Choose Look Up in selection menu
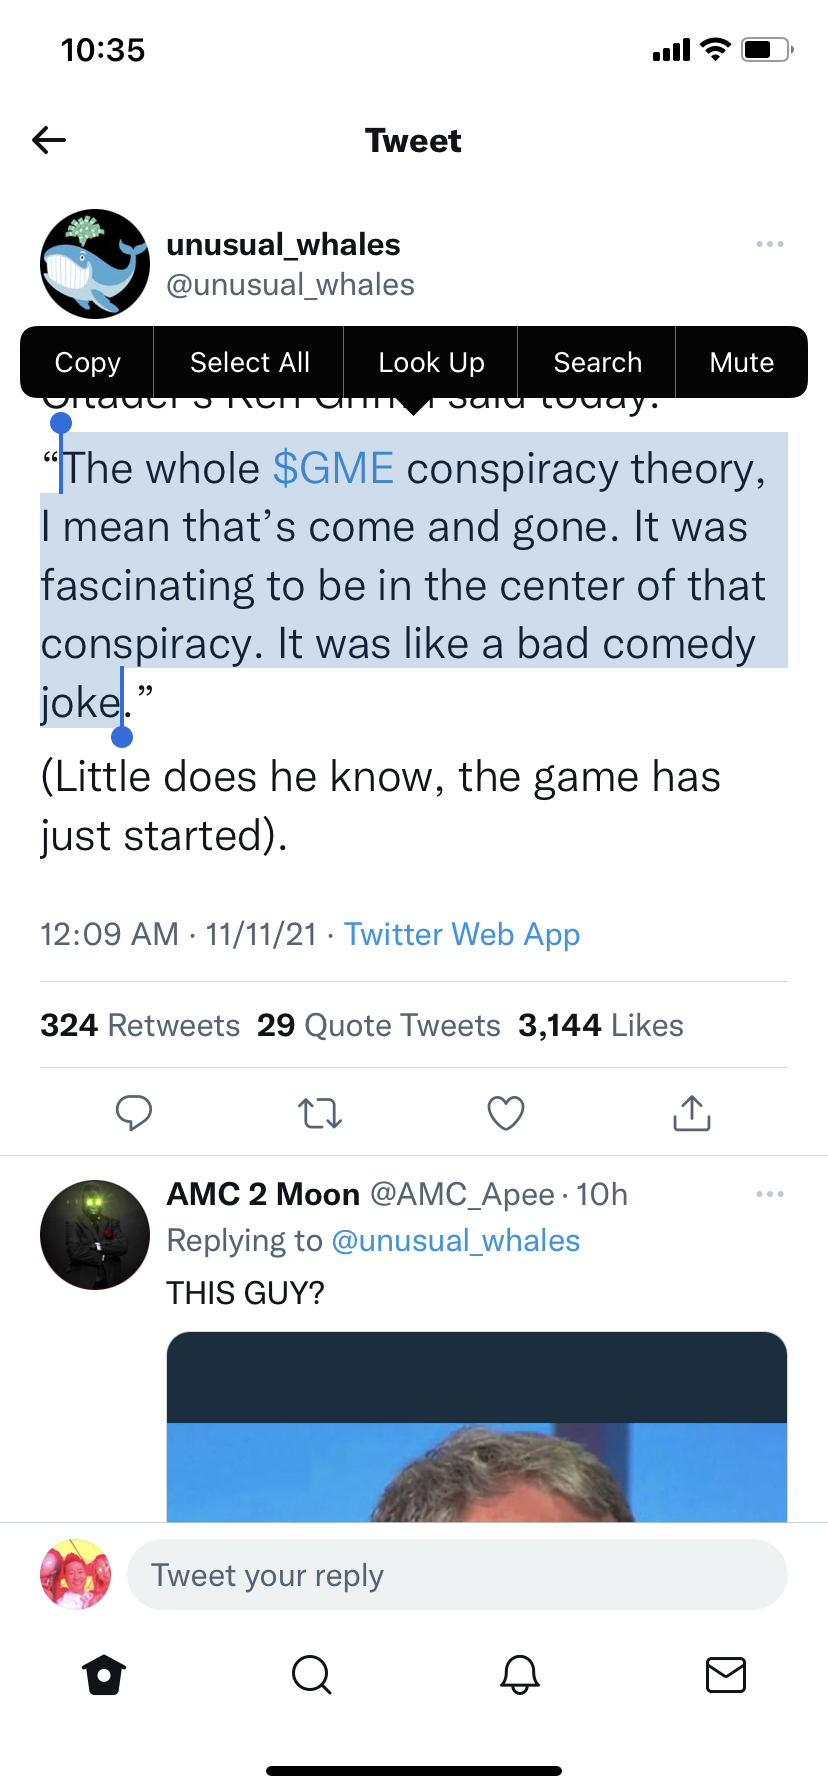 [x=431, y=362]
